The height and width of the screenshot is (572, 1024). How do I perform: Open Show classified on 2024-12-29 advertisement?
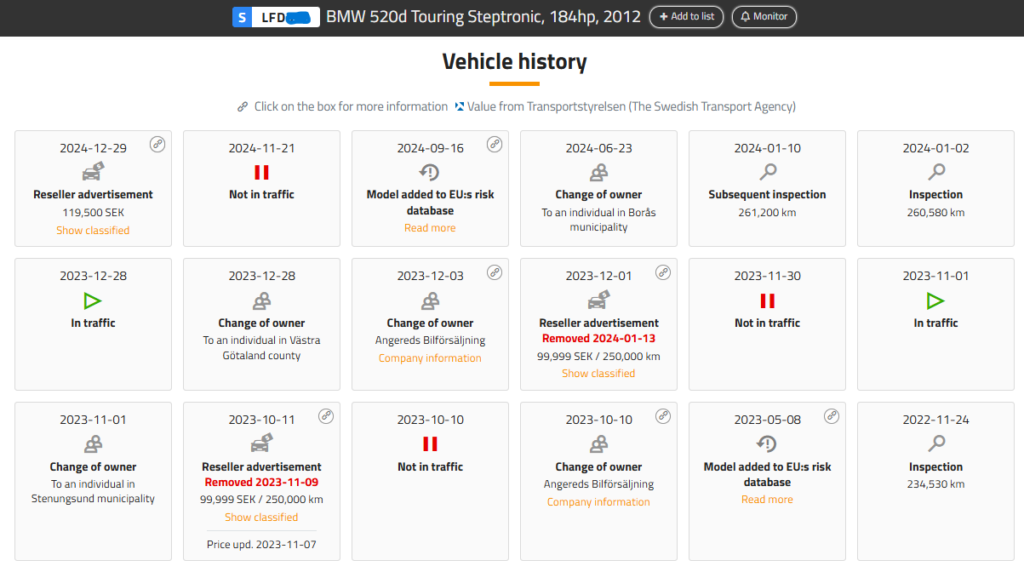93,230
